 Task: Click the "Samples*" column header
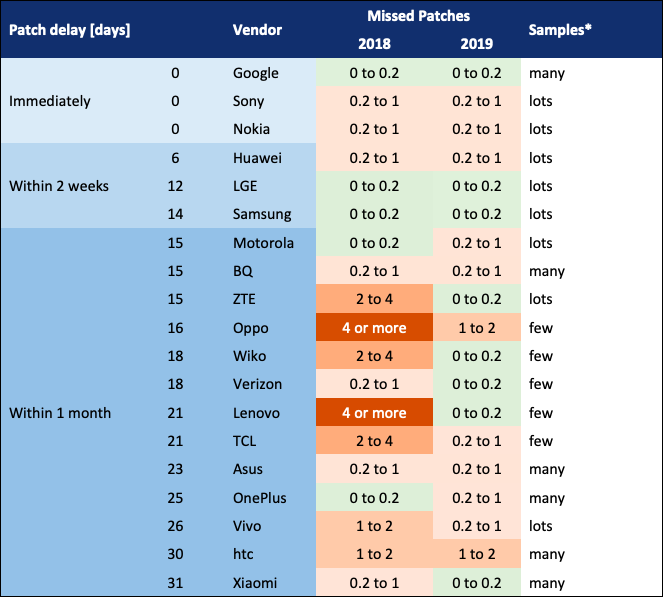[559, 30]
